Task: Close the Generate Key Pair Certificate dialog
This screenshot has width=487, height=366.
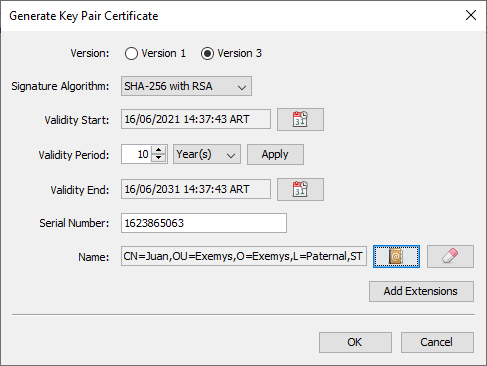Action: [x=471, y=15]
